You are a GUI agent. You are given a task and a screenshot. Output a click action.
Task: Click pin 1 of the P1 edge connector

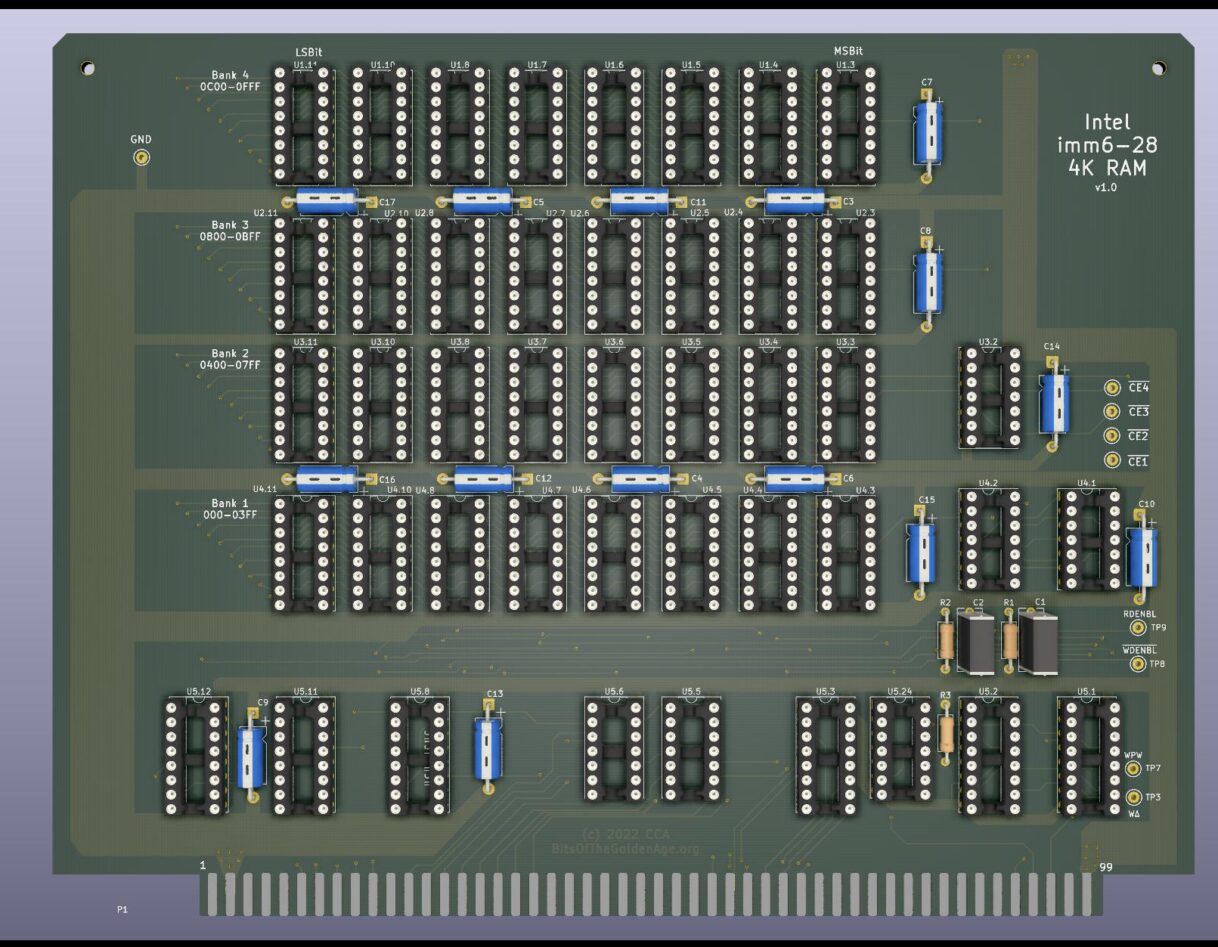[x=212, y=895]
